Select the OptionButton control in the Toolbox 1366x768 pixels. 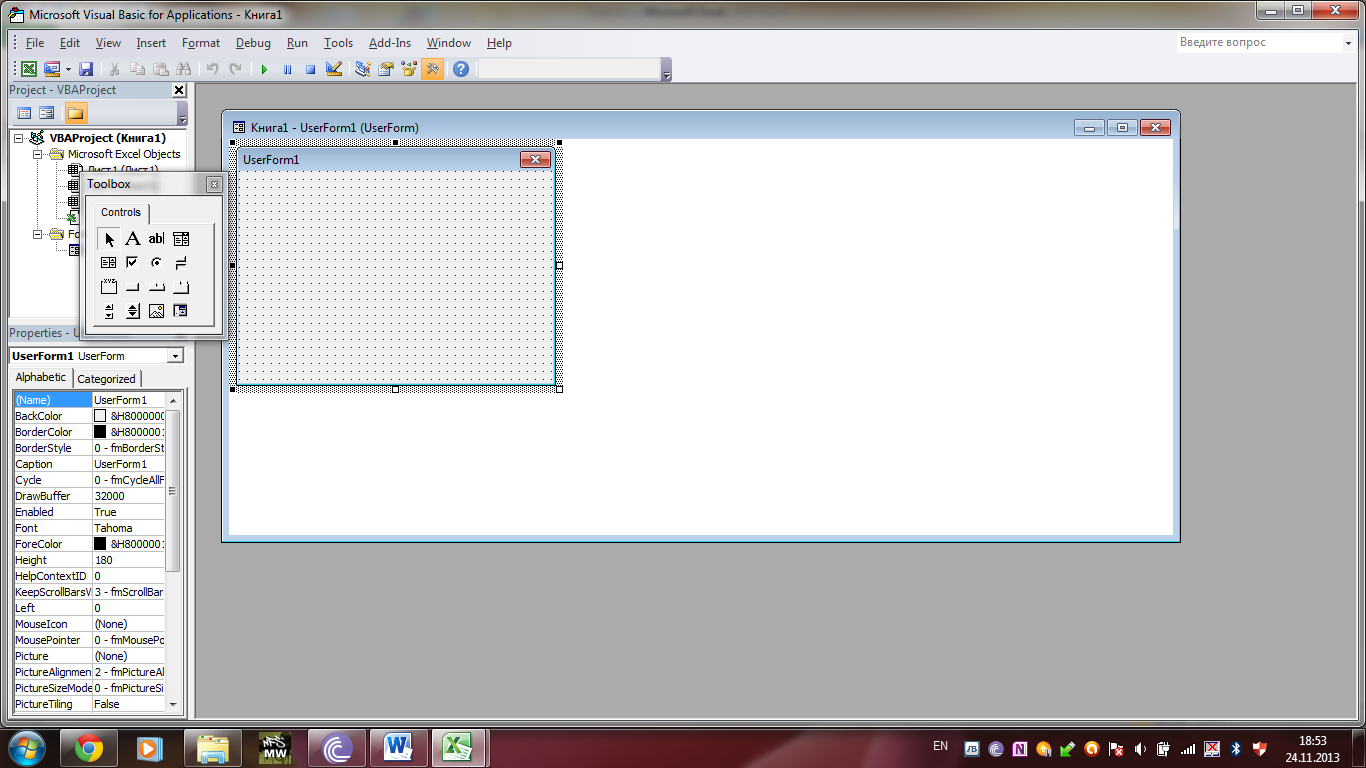click(156, 263)
